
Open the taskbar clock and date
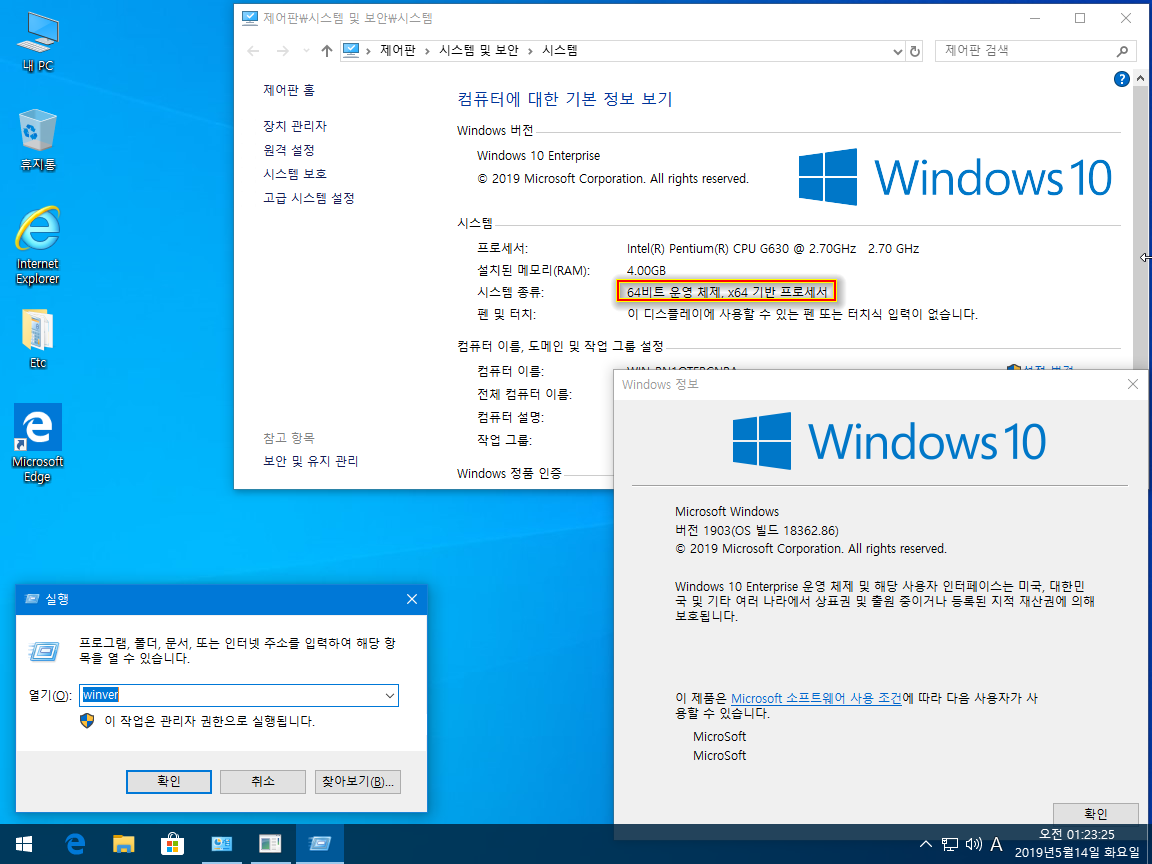coord(1077,844)
